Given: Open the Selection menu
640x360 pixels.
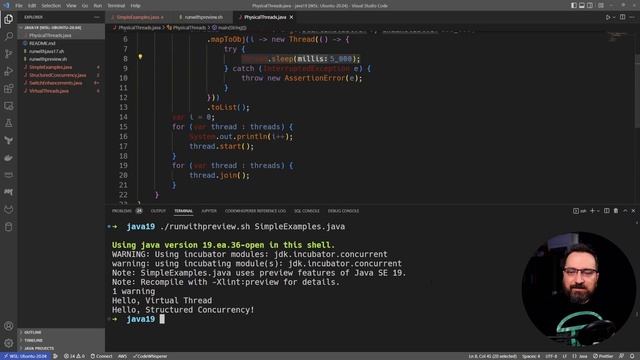Looking at the screenshot, I should [x=51, y=6].
